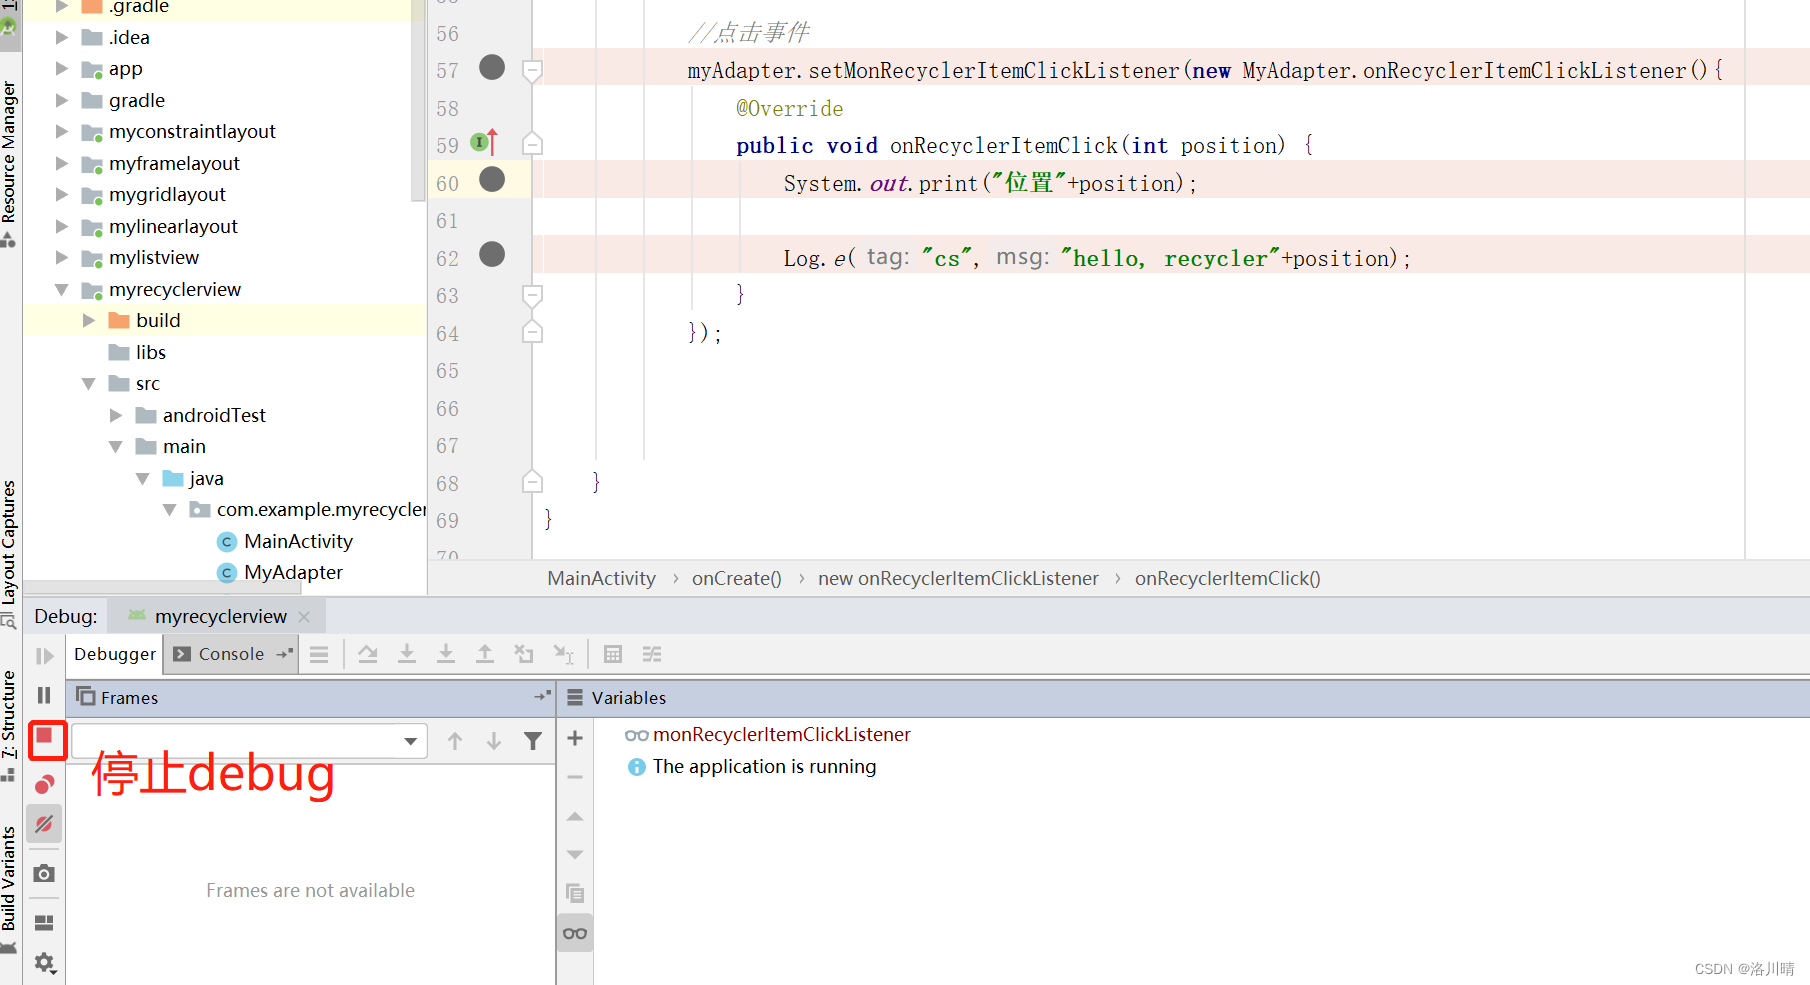Image resolution: width=1810 pixels, height=985 pixels.
Task: Filter frames with funnel icon
Action: pyautogui.click(x=533, y=741)
